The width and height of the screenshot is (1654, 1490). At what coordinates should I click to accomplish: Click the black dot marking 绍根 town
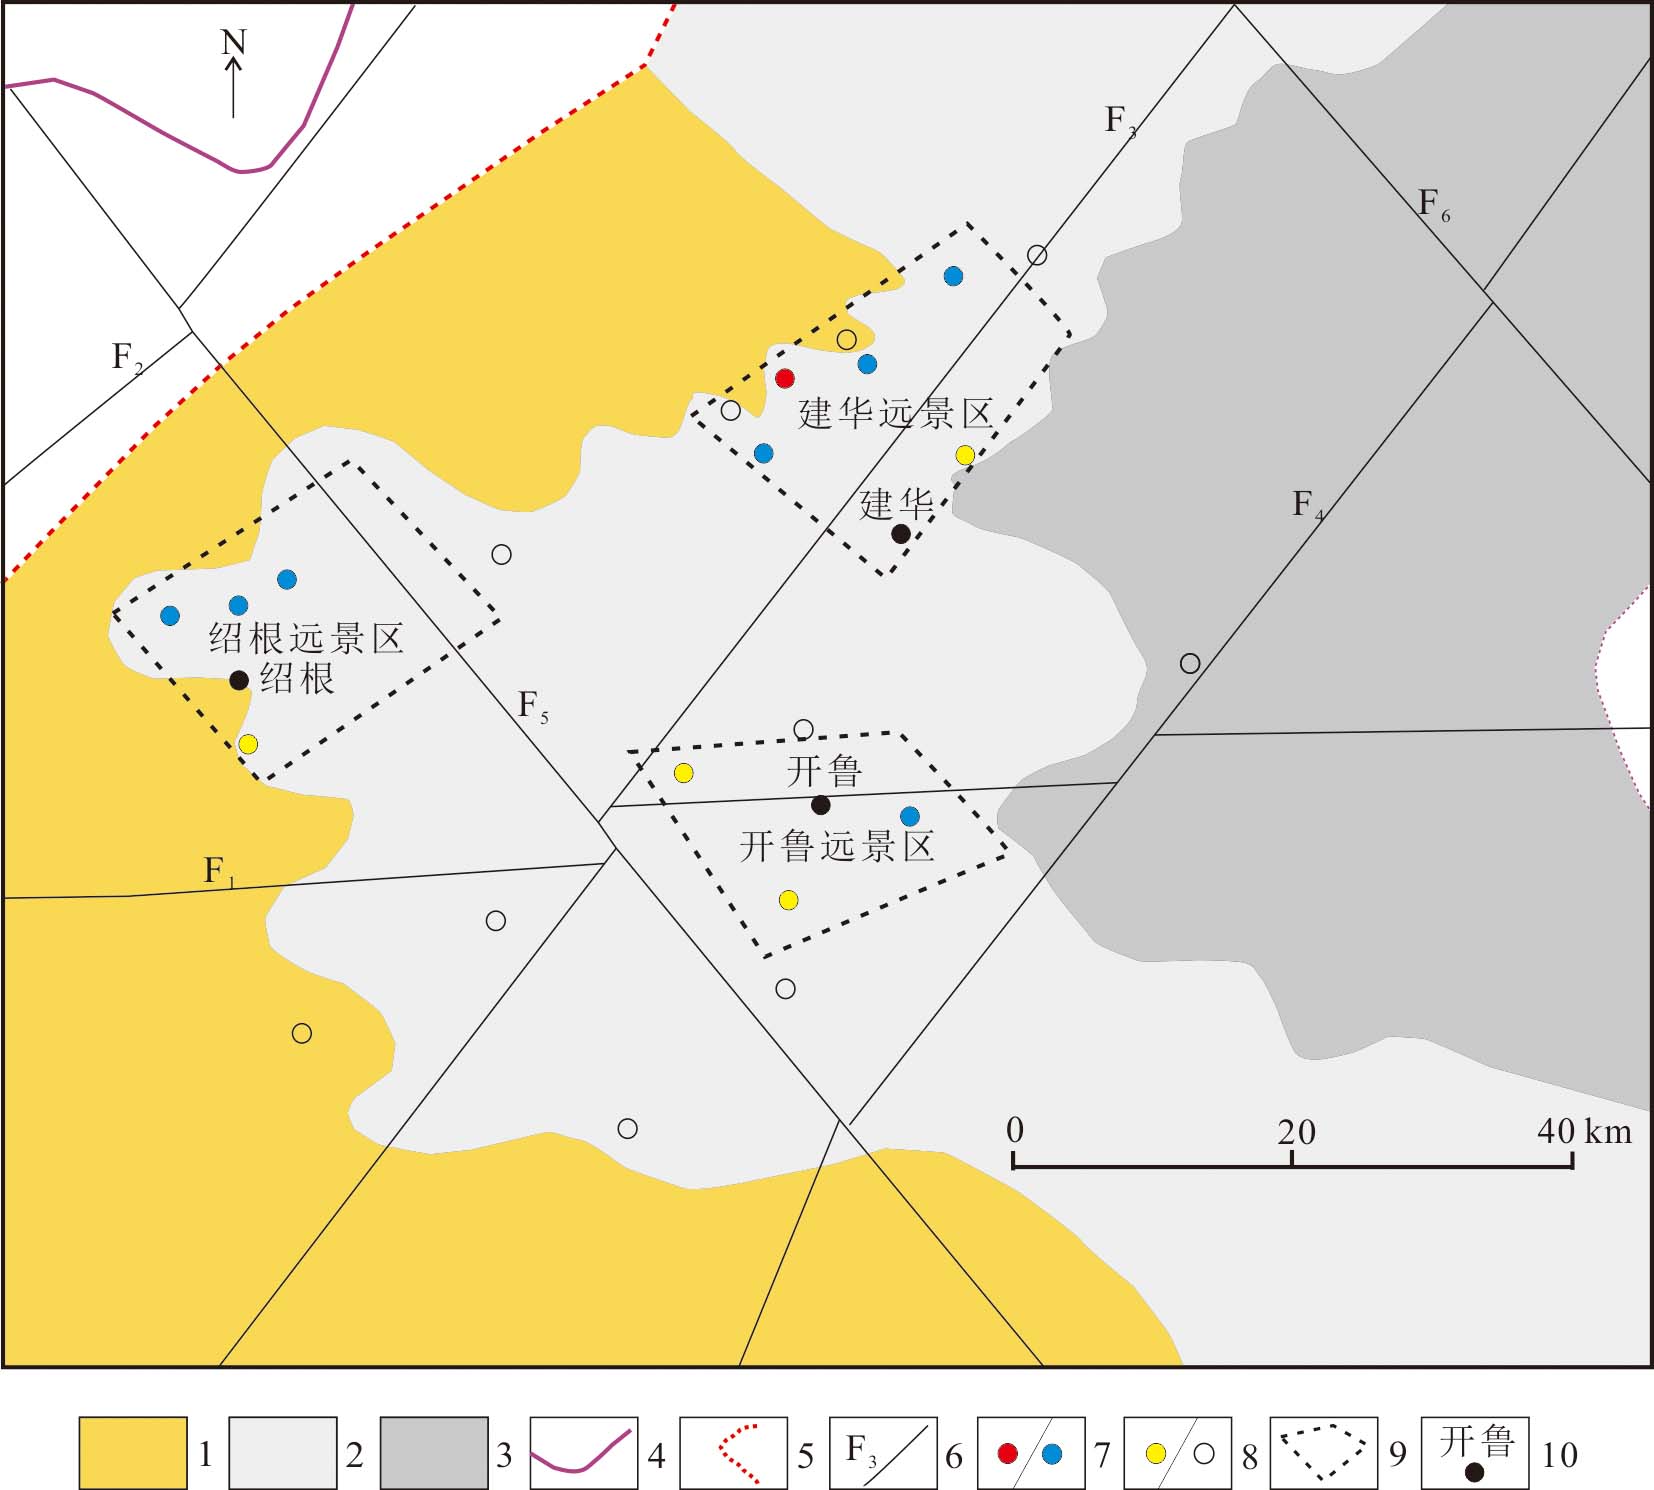click(x=239, y=680)
